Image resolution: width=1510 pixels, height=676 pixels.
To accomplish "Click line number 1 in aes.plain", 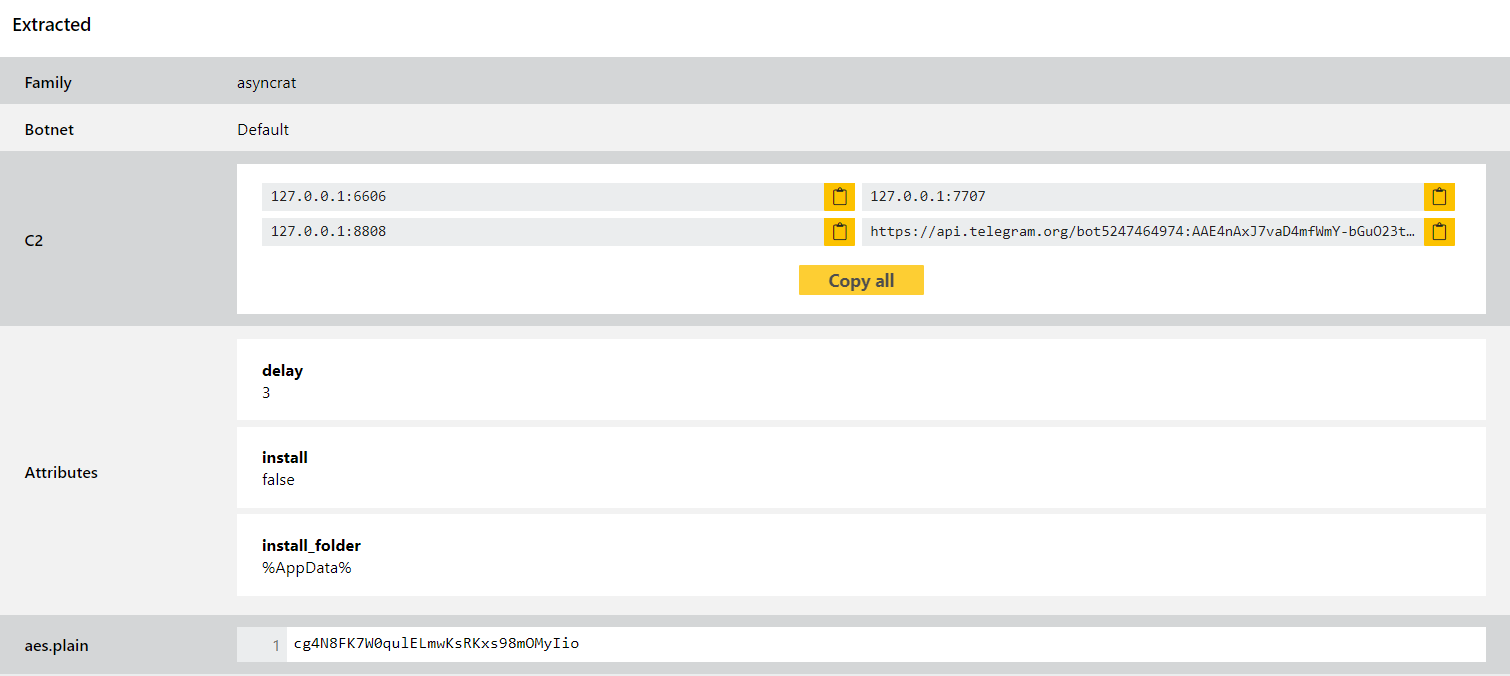I will [276, 646].
